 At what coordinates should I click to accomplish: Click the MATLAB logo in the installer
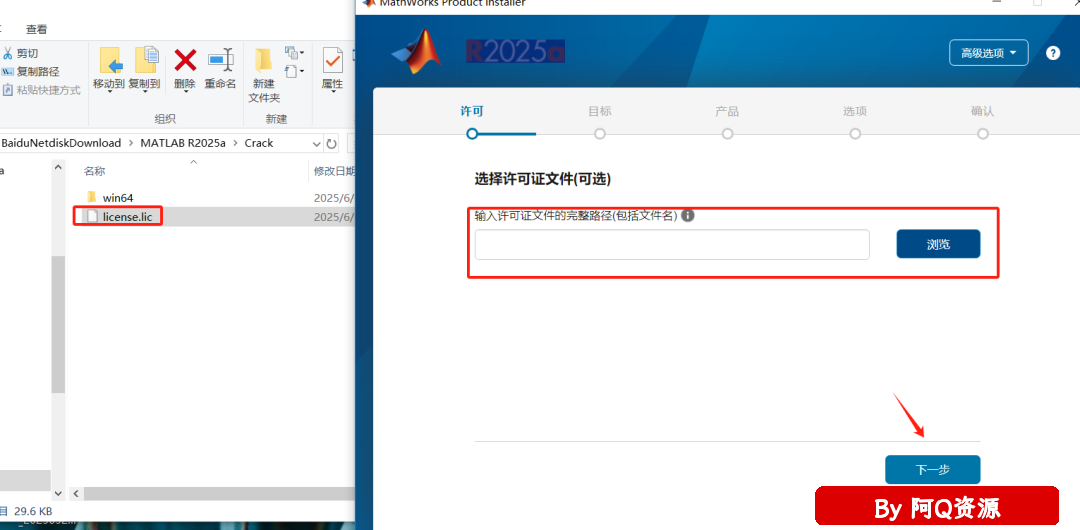(x=417, y=51)
